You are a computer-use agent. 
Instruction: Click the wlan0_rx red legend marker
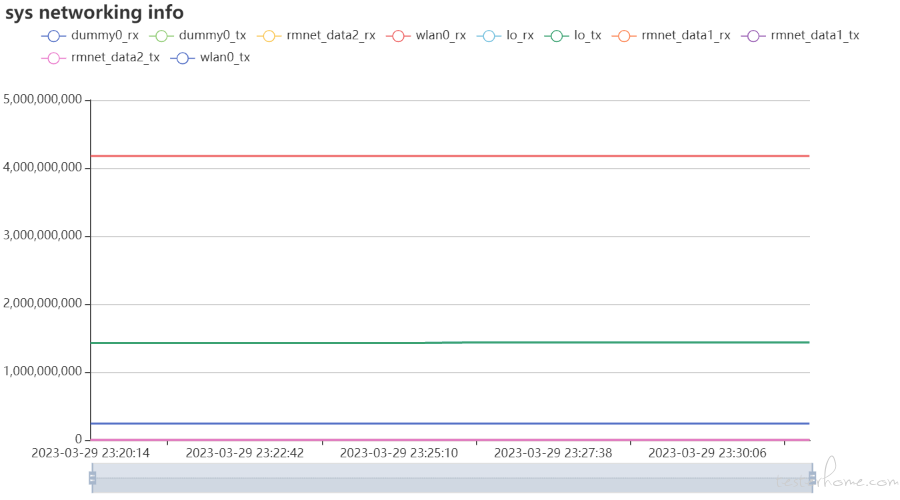tap(398, 36)
